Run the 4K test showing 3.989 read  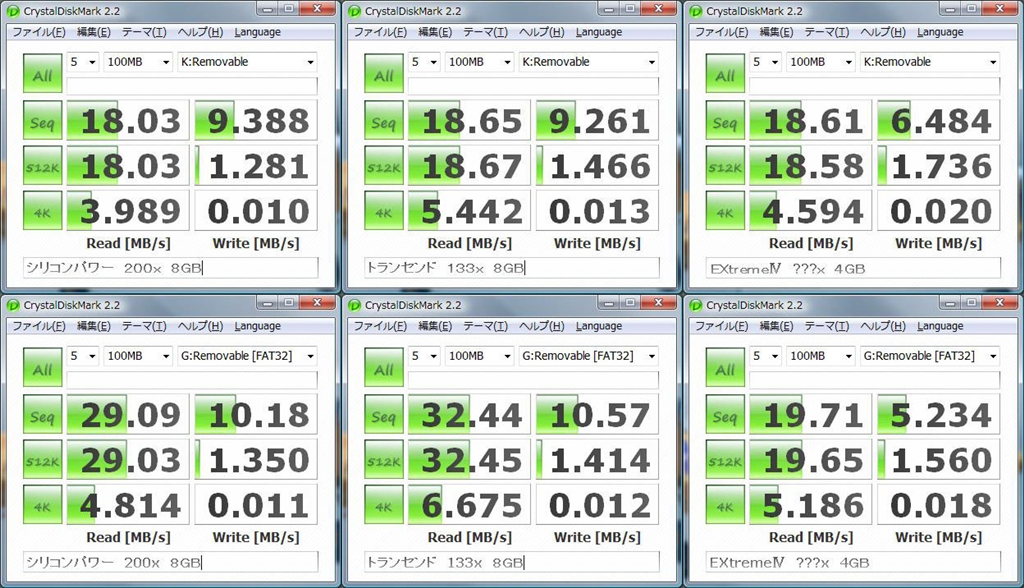pos(42,210)
